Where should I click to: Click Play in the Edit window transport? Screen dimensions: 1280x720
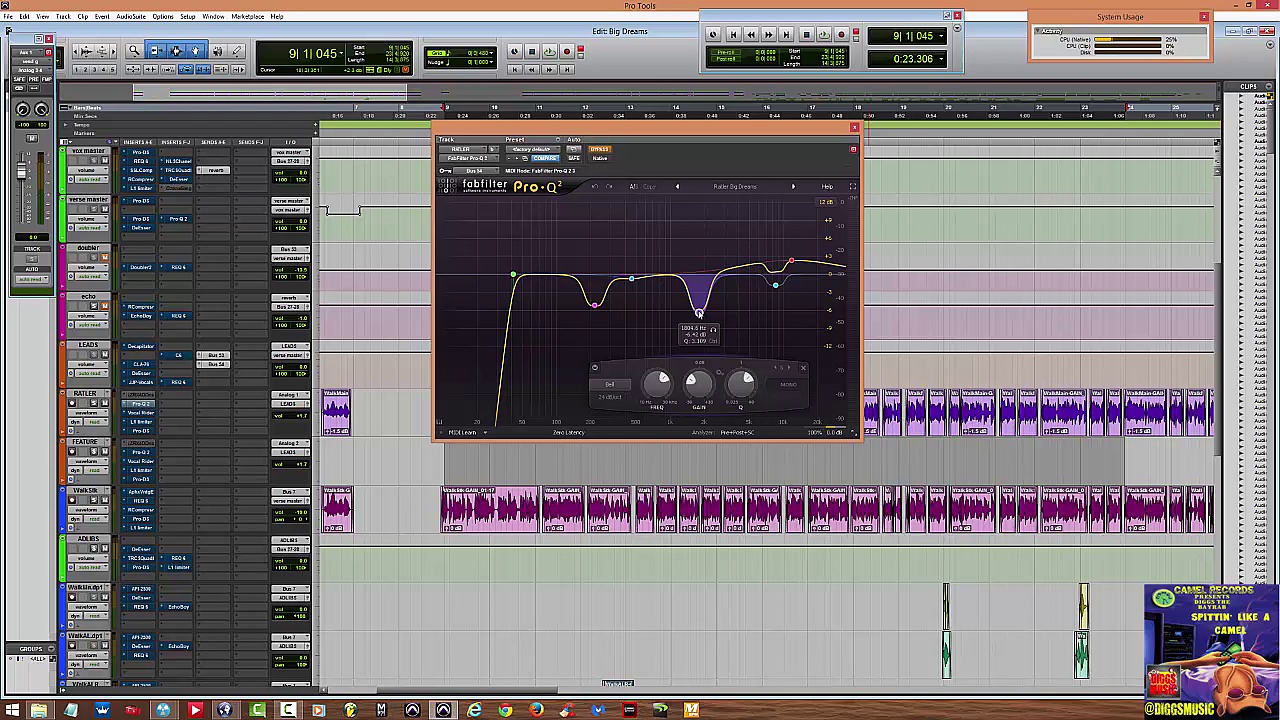[549, 51]
